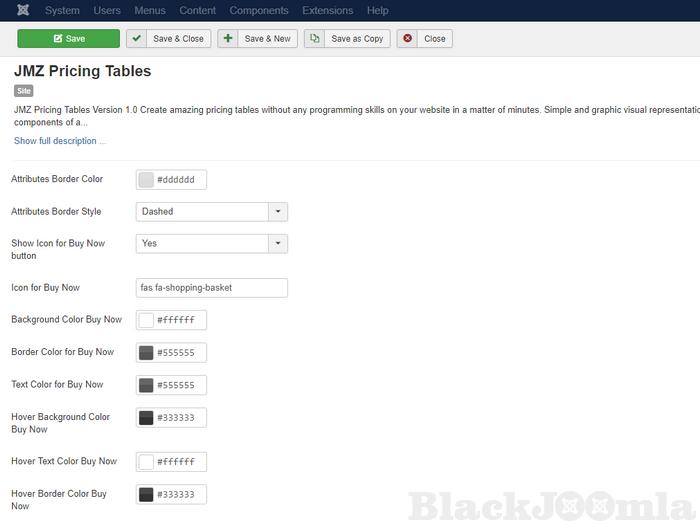
Task: Click the Icon for Buy Now text field
Action: pyautogui.click(x=211, y=288)
